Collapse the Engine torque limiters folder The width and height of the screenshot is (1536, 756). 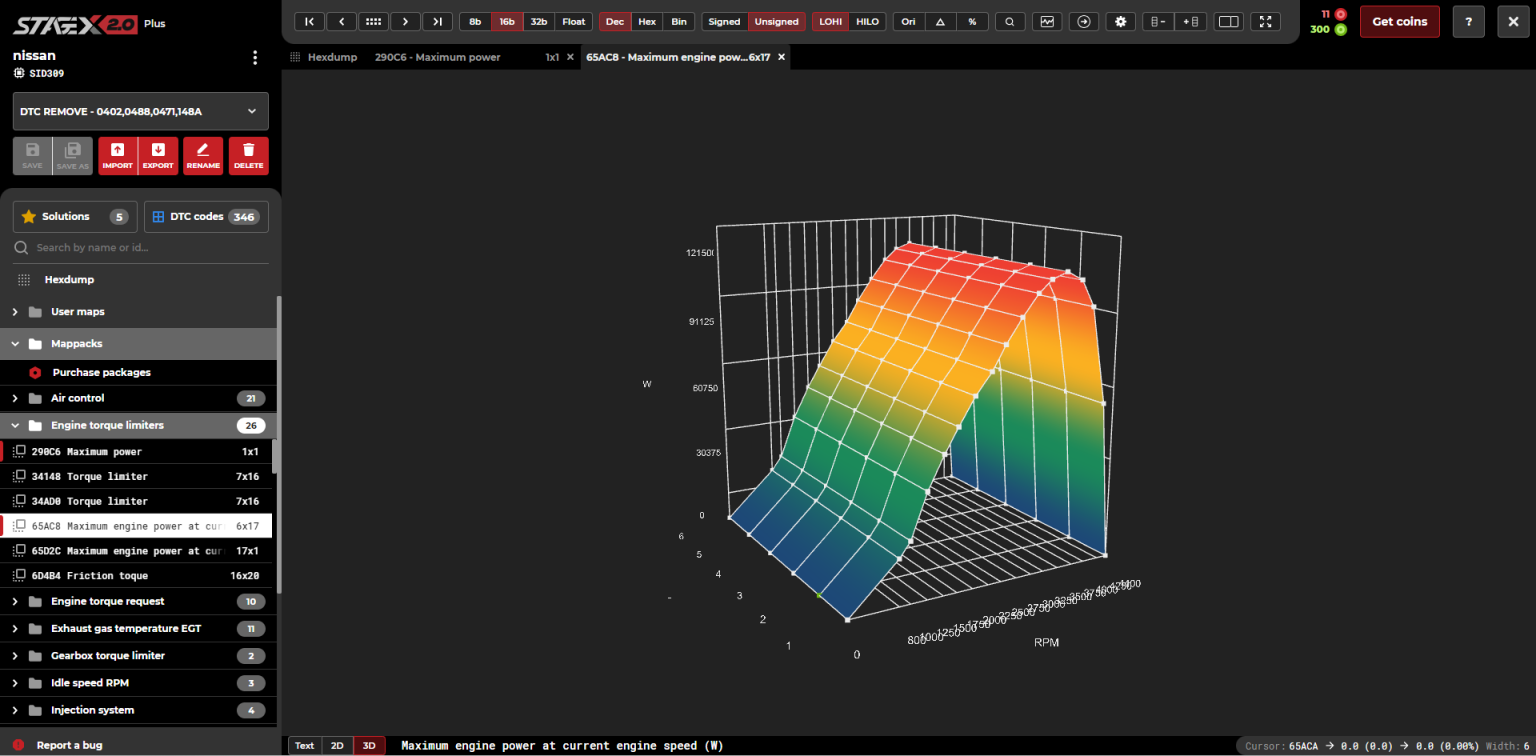click(x=107, y=425)
